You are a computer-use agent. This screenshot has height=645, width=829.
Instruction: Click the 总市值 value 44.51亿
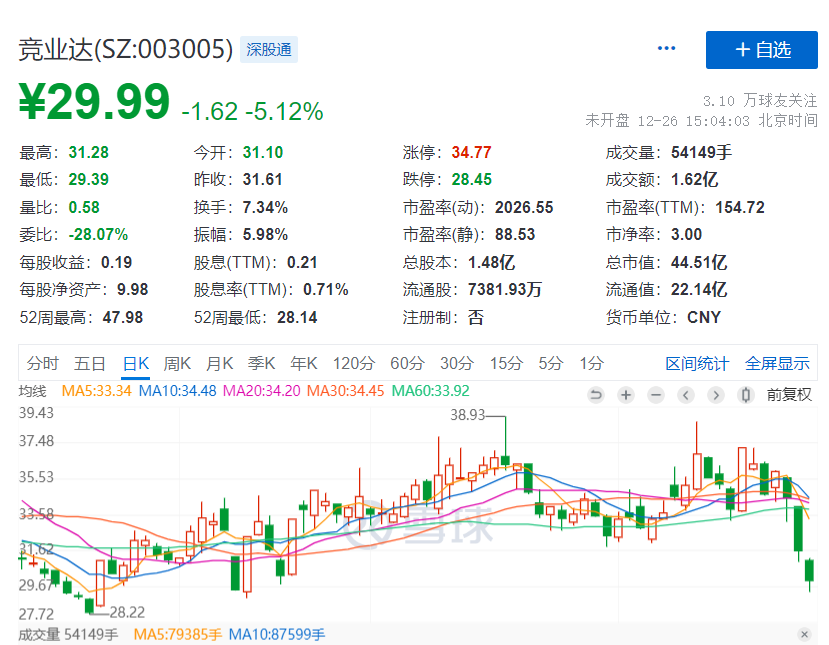pyautogui.click(x=699, y=262)
